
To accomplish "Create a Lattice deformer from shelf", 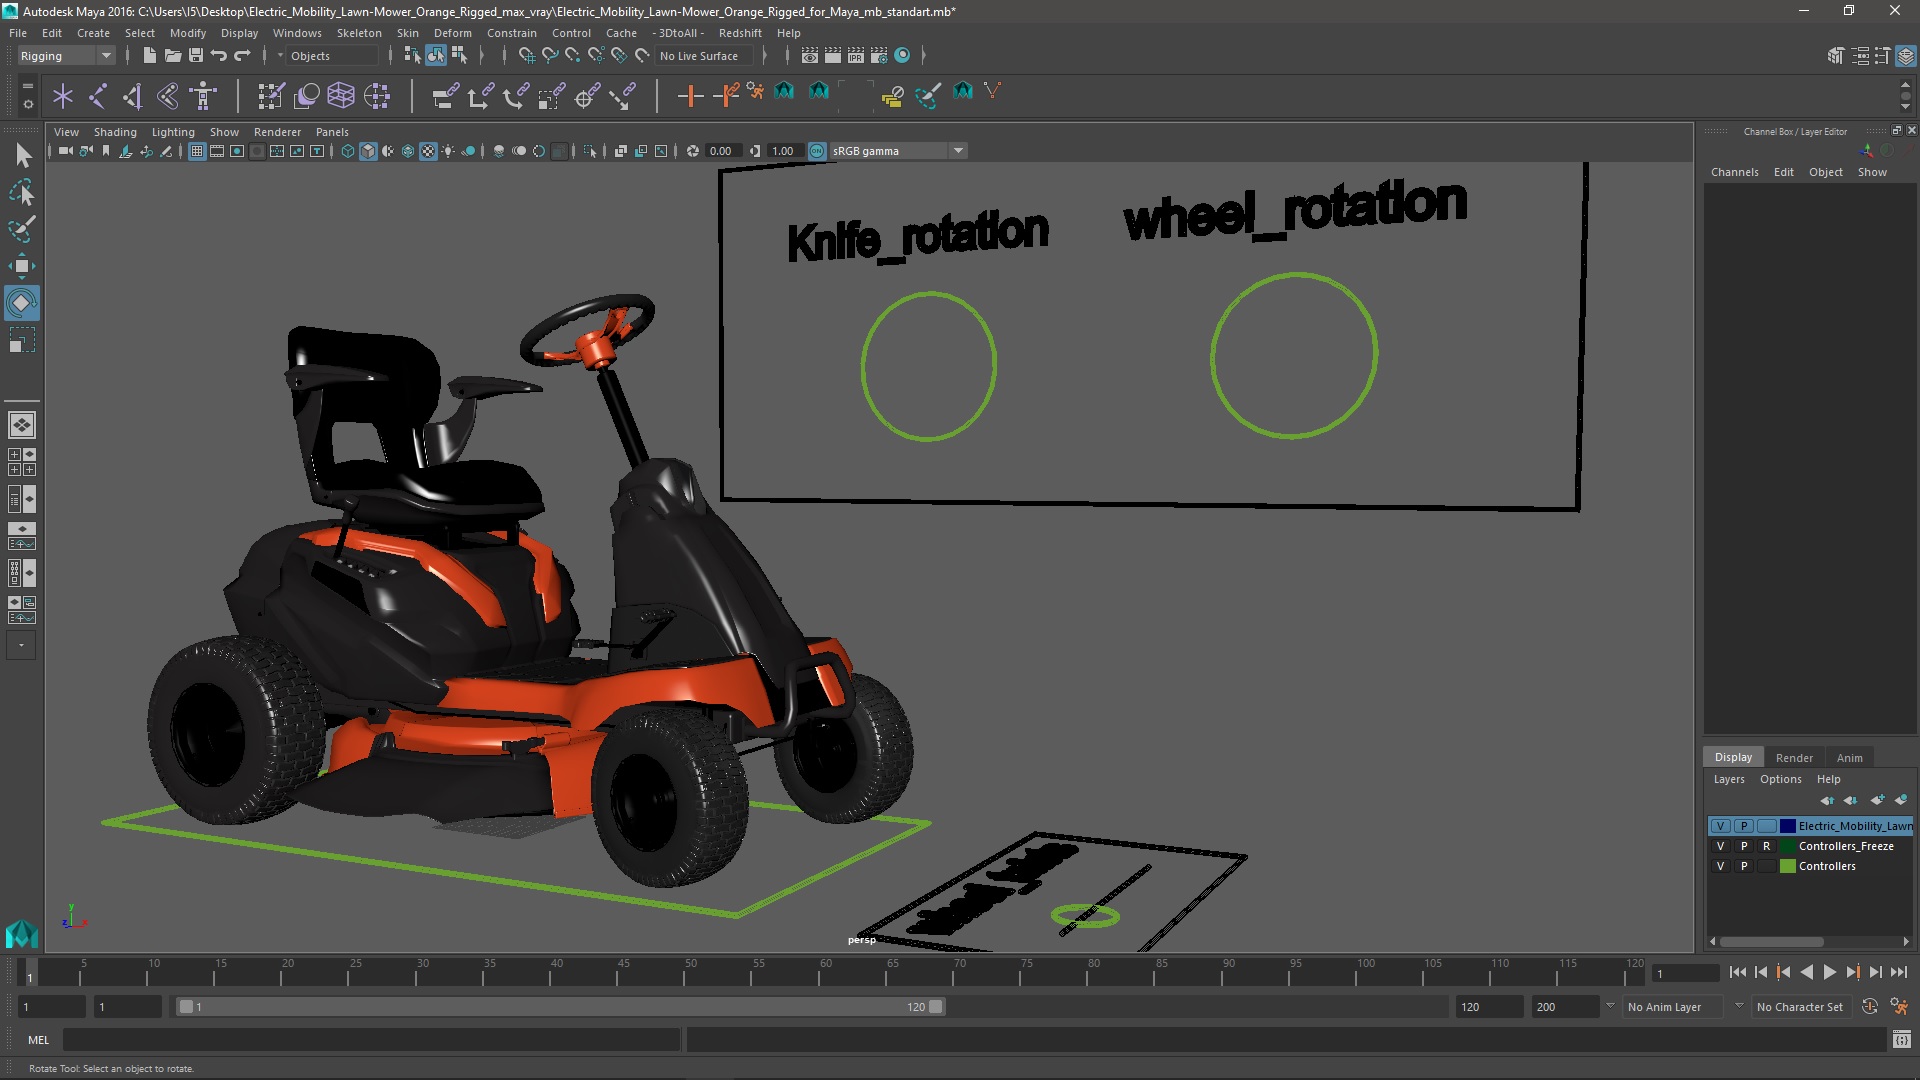I will pos(341,96).
